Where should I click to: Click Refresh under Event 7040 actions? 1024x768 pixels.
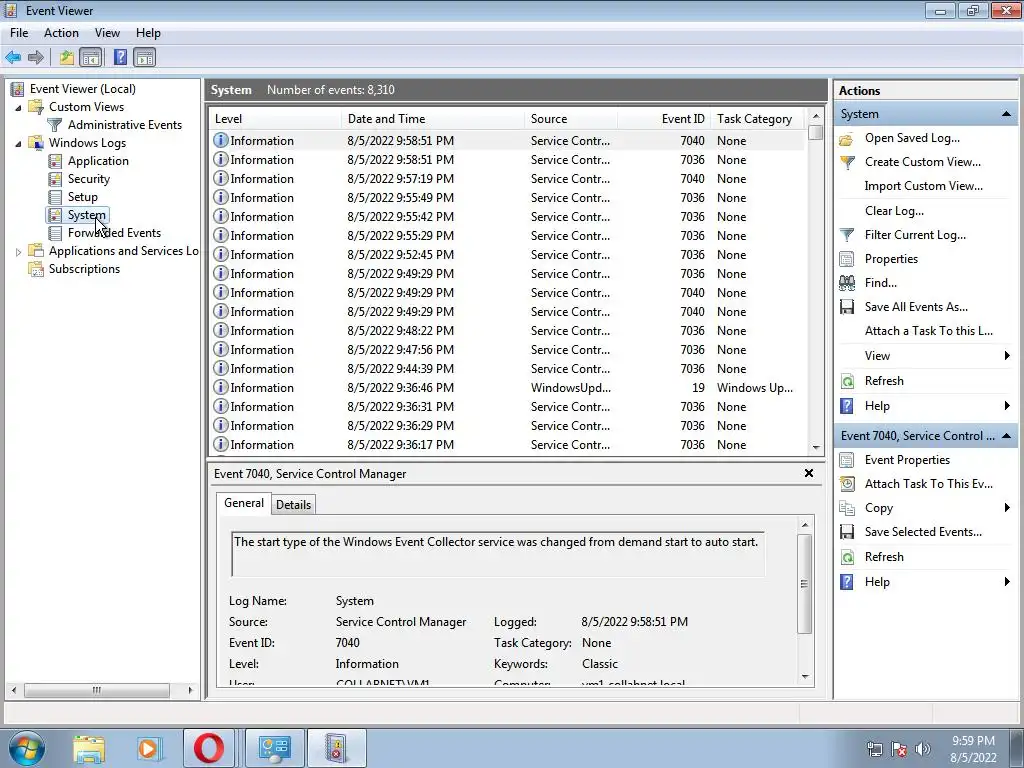tap(884, 557)
